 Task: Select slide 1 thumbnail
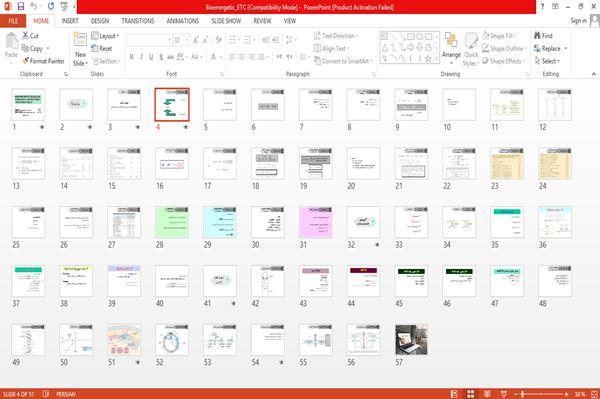(28, 105)
